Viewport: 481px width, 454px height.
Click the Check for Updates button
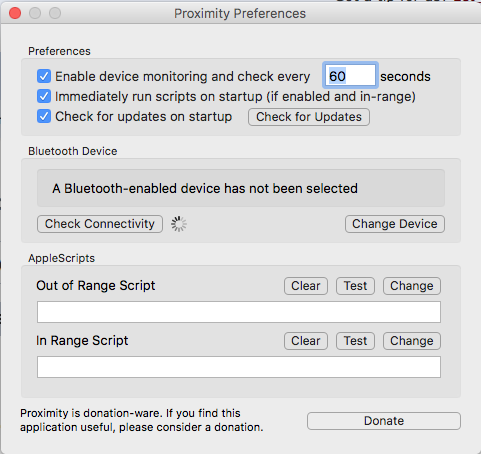coord(309,117)
